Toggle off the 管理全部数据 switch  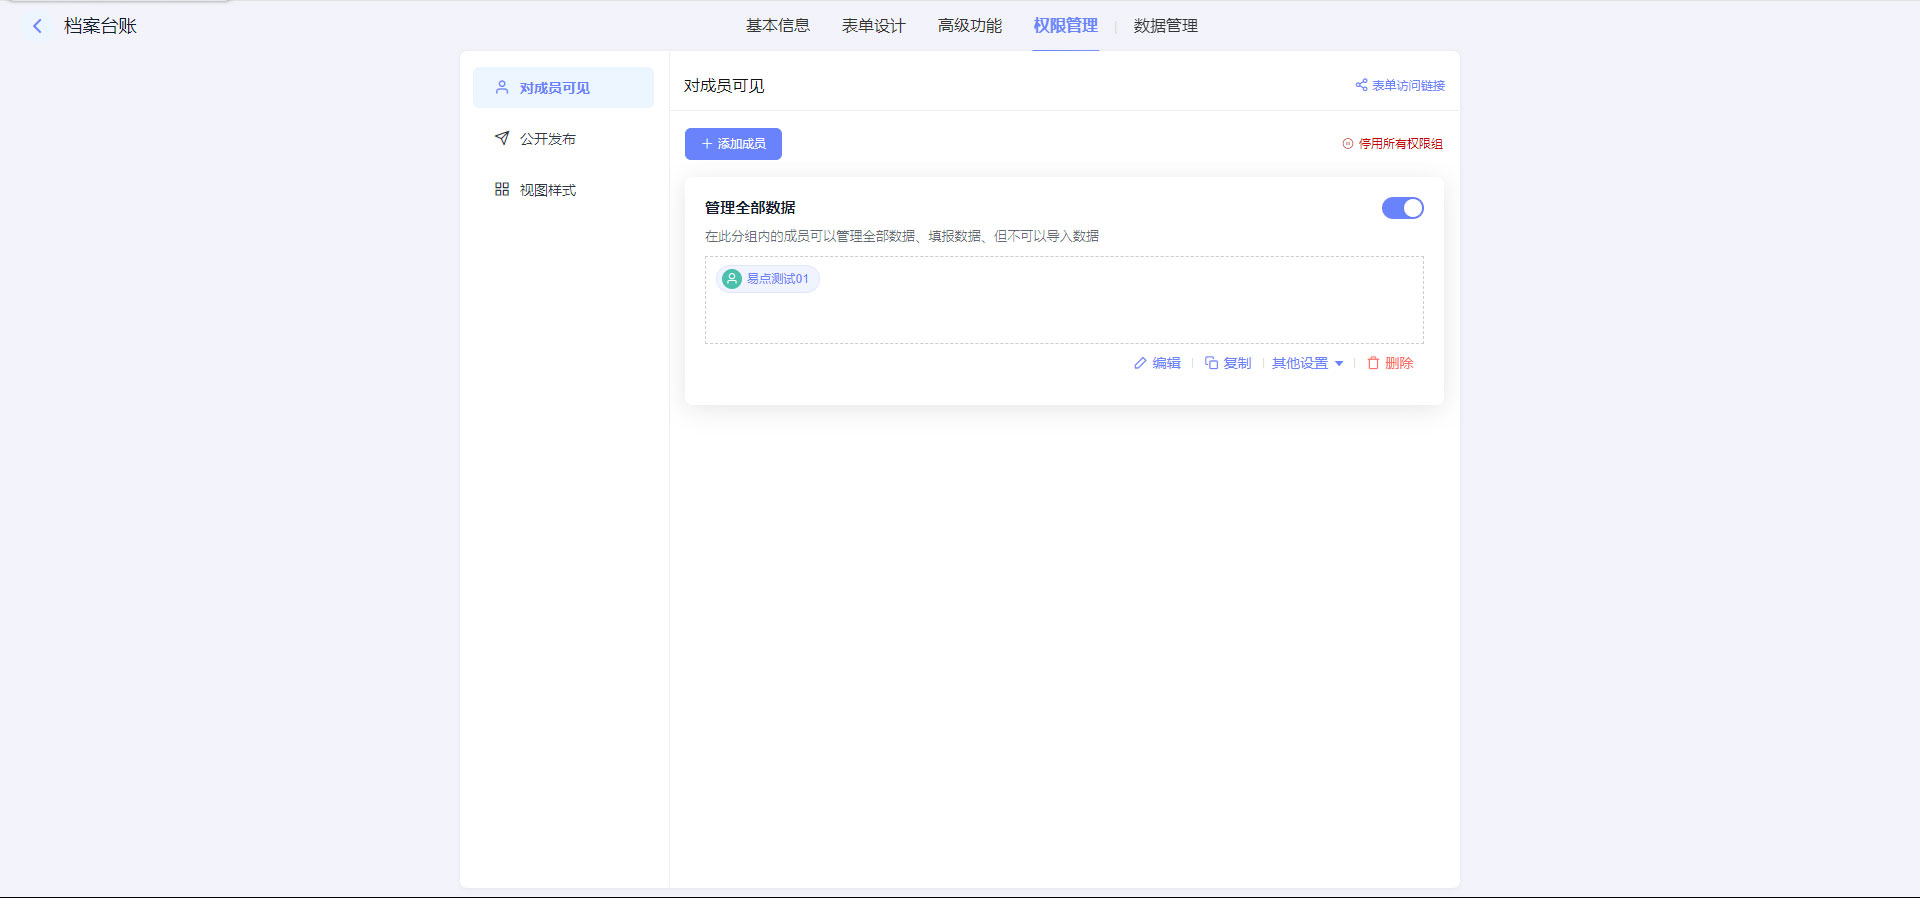1402,208
